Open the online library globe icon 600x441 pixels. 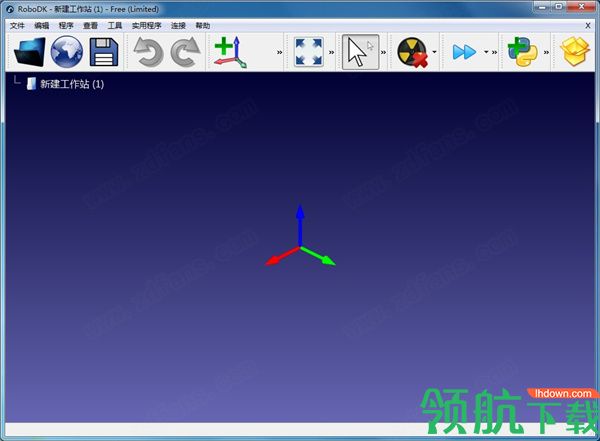point(67,52)
